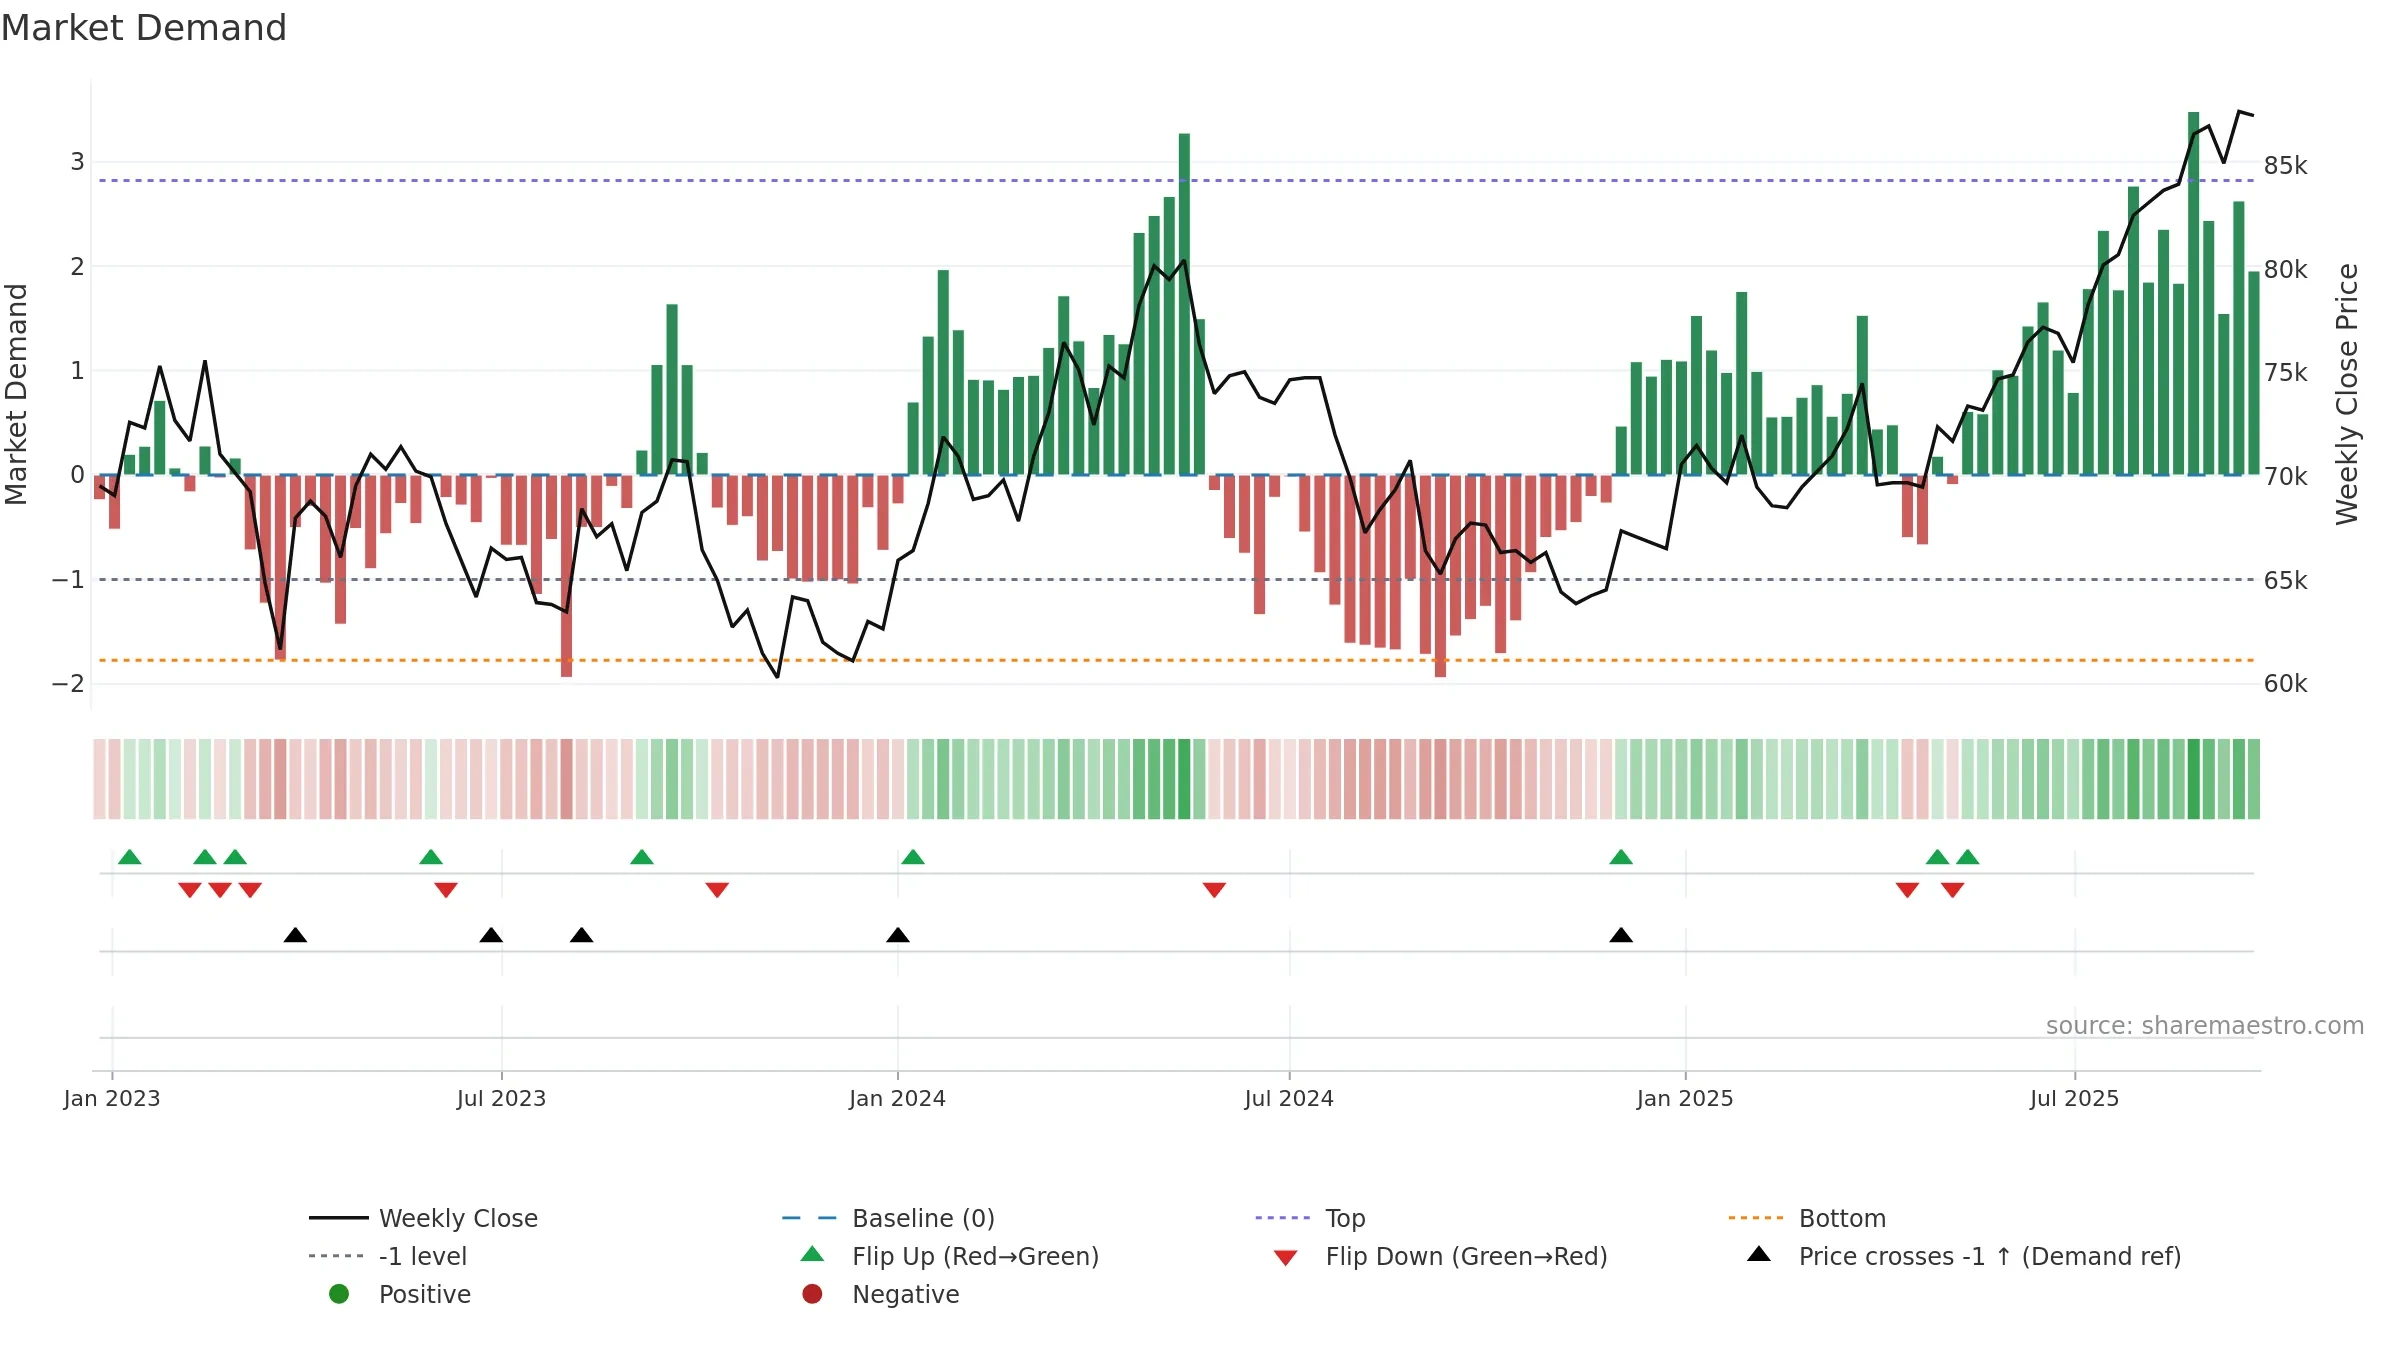Select the last red flip-down marker before Jul 2025

click(x=1953, y=890)
